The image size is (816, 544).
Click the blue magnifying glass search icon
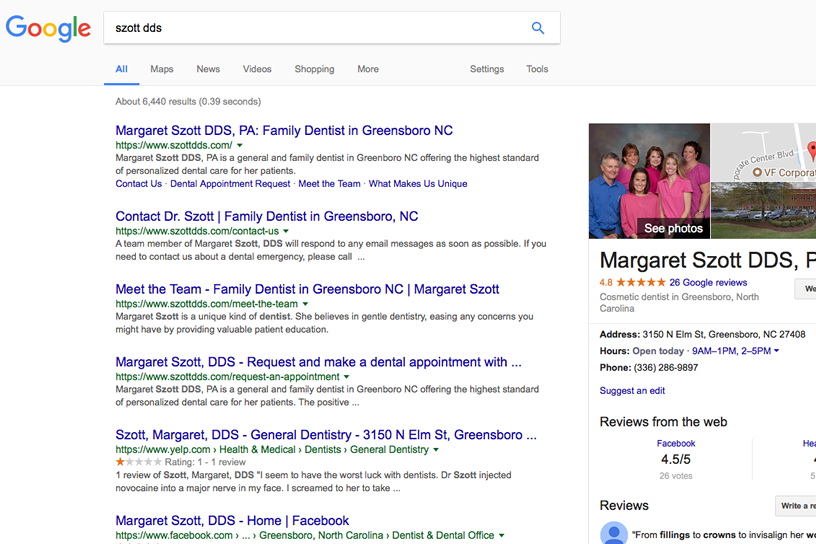coord(538,28)
